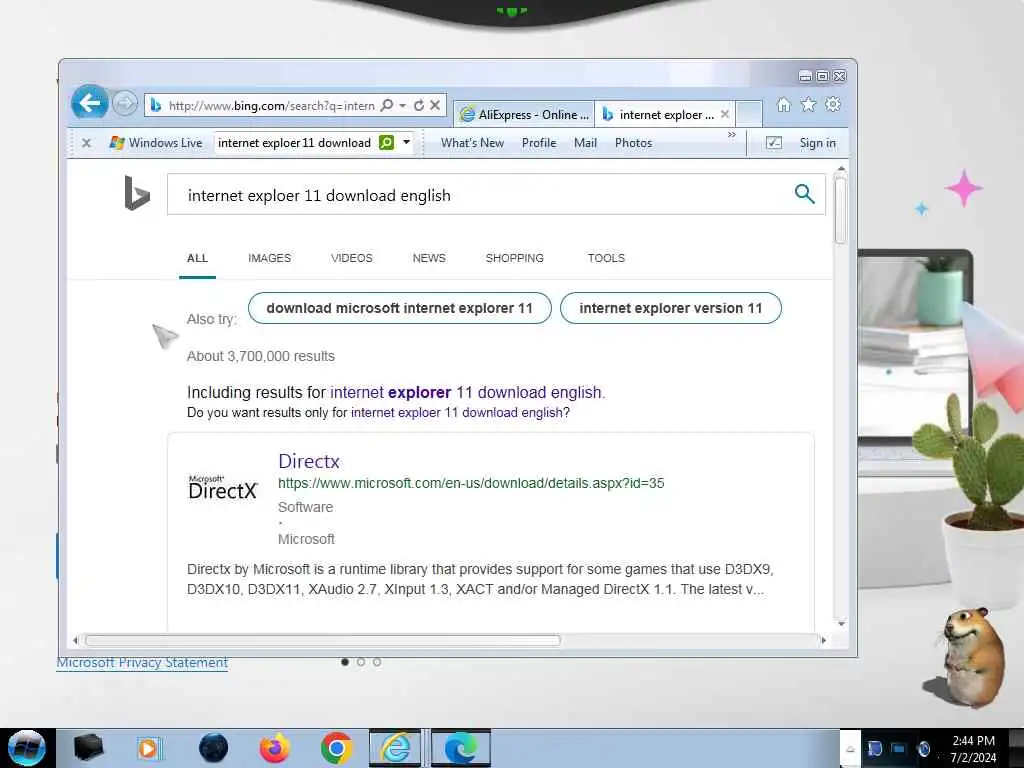This screenshot has height=768, width=1024.
Task: Select the ALL results tab
Action: pyautogui.click(x=197, y=258)
